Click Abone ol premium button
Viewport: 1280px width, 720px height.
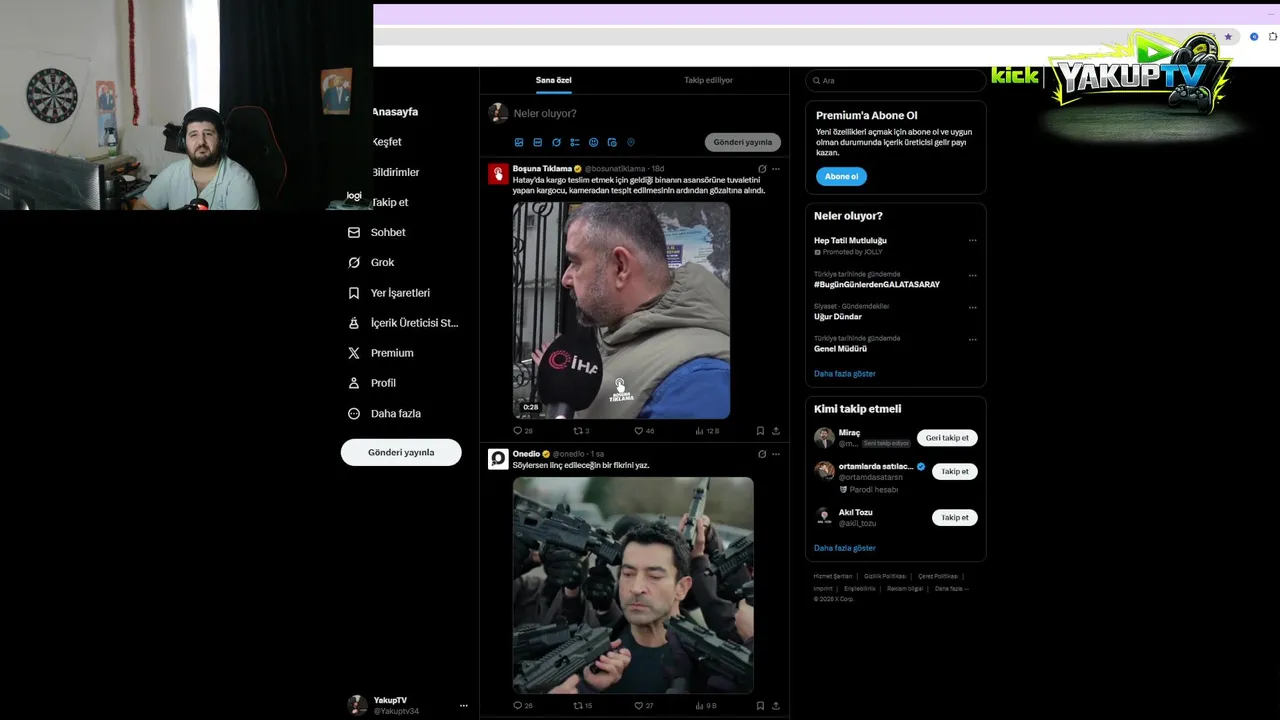[x=841, y=176]
